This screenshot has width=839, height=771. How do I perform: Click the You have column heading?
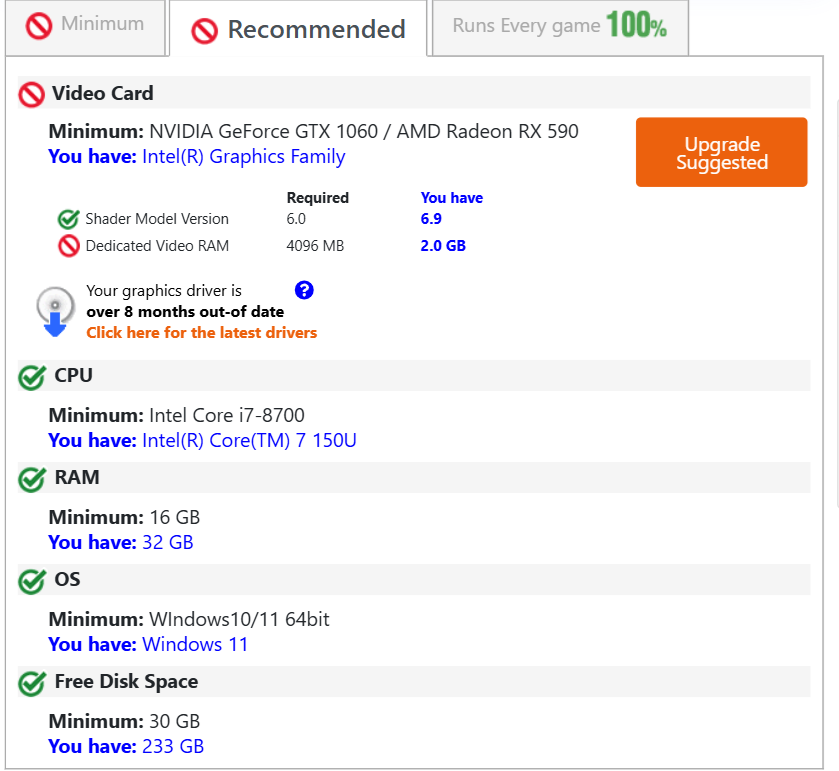point(452,198)
